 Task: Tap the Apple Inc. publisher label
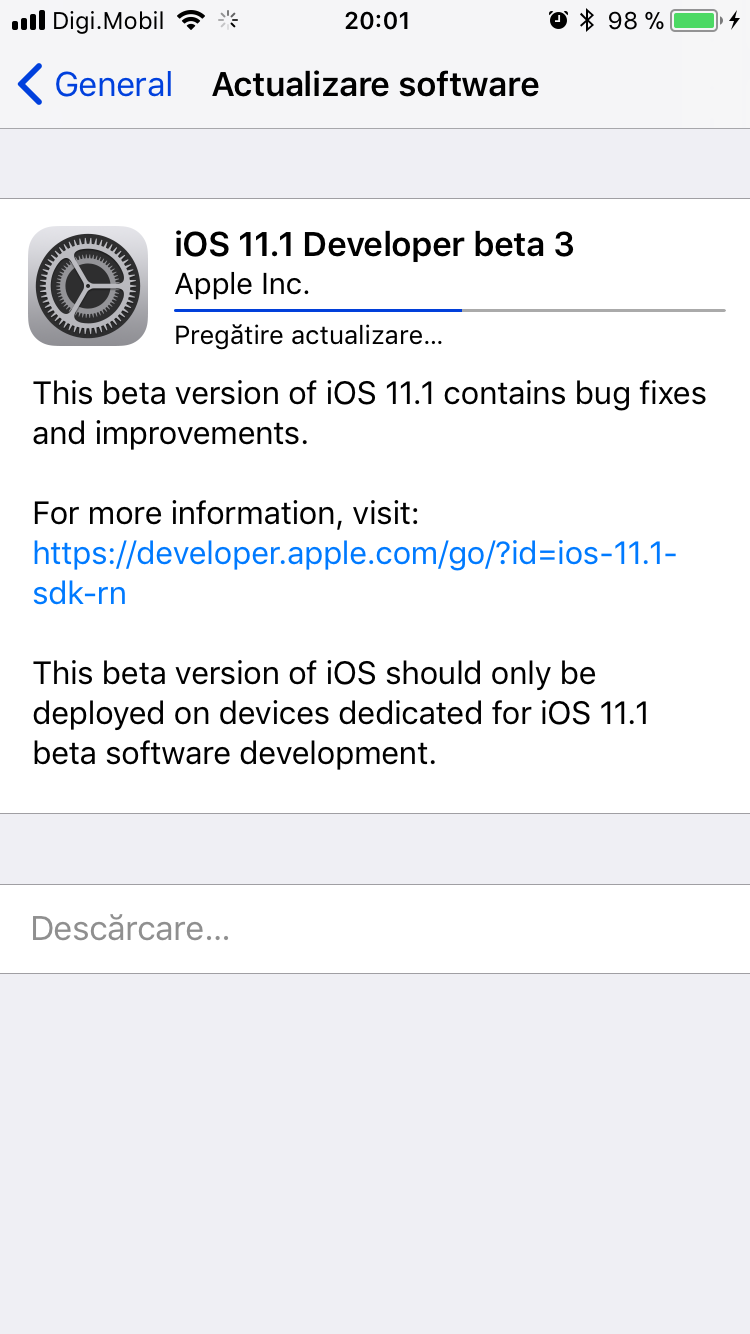(x=242, y=285)
